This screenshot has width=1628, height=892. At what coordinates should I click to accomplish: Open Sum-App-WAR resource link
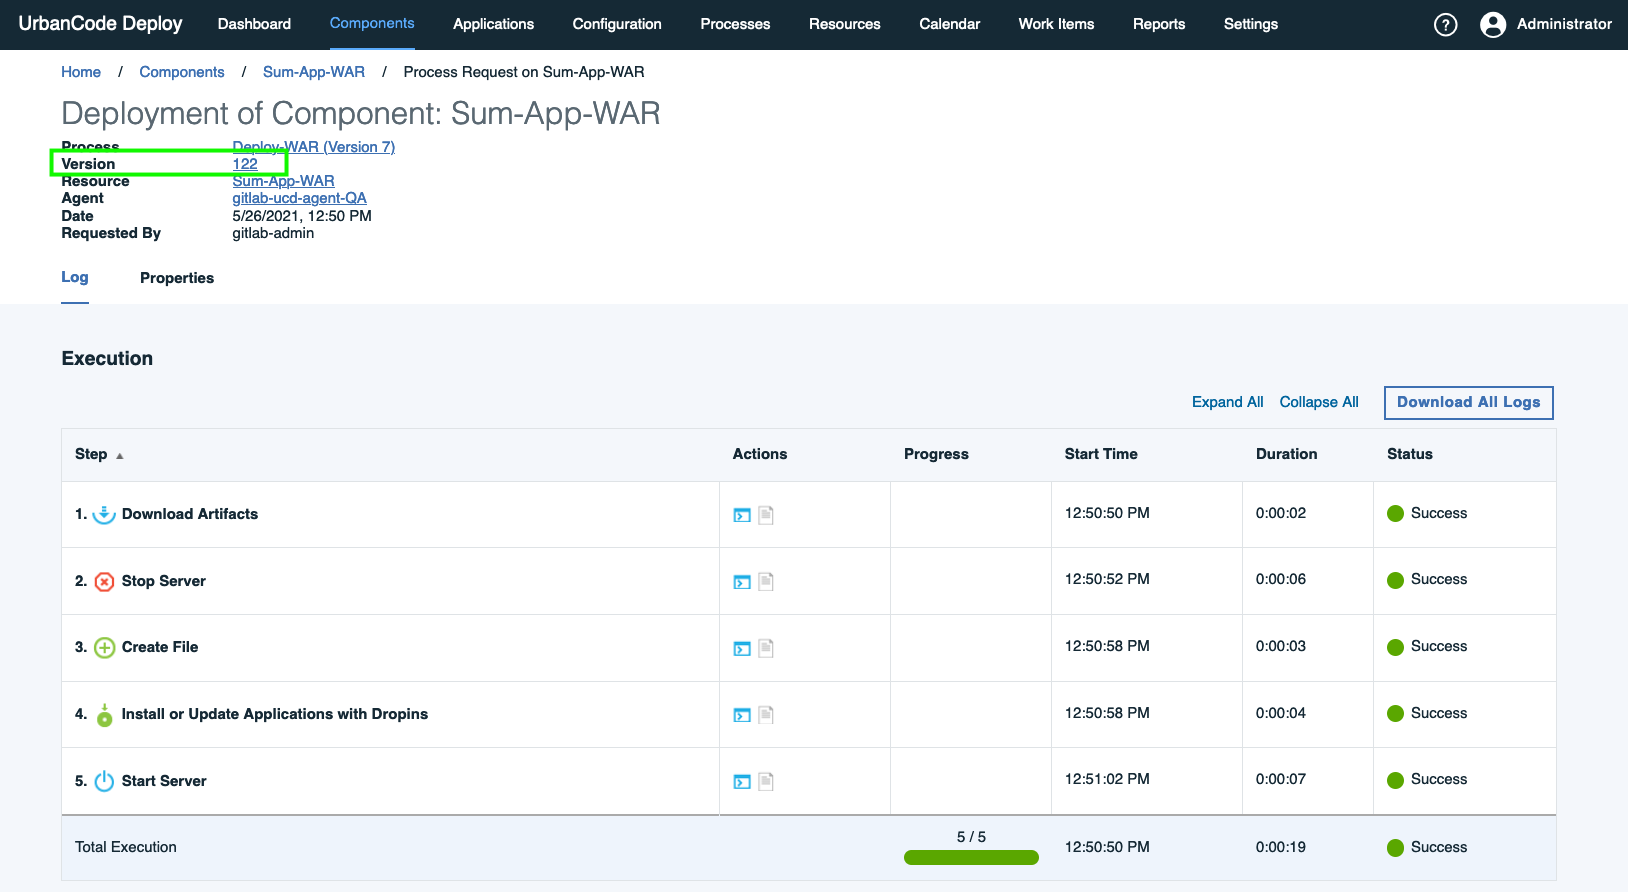click(x=284, y=181)
